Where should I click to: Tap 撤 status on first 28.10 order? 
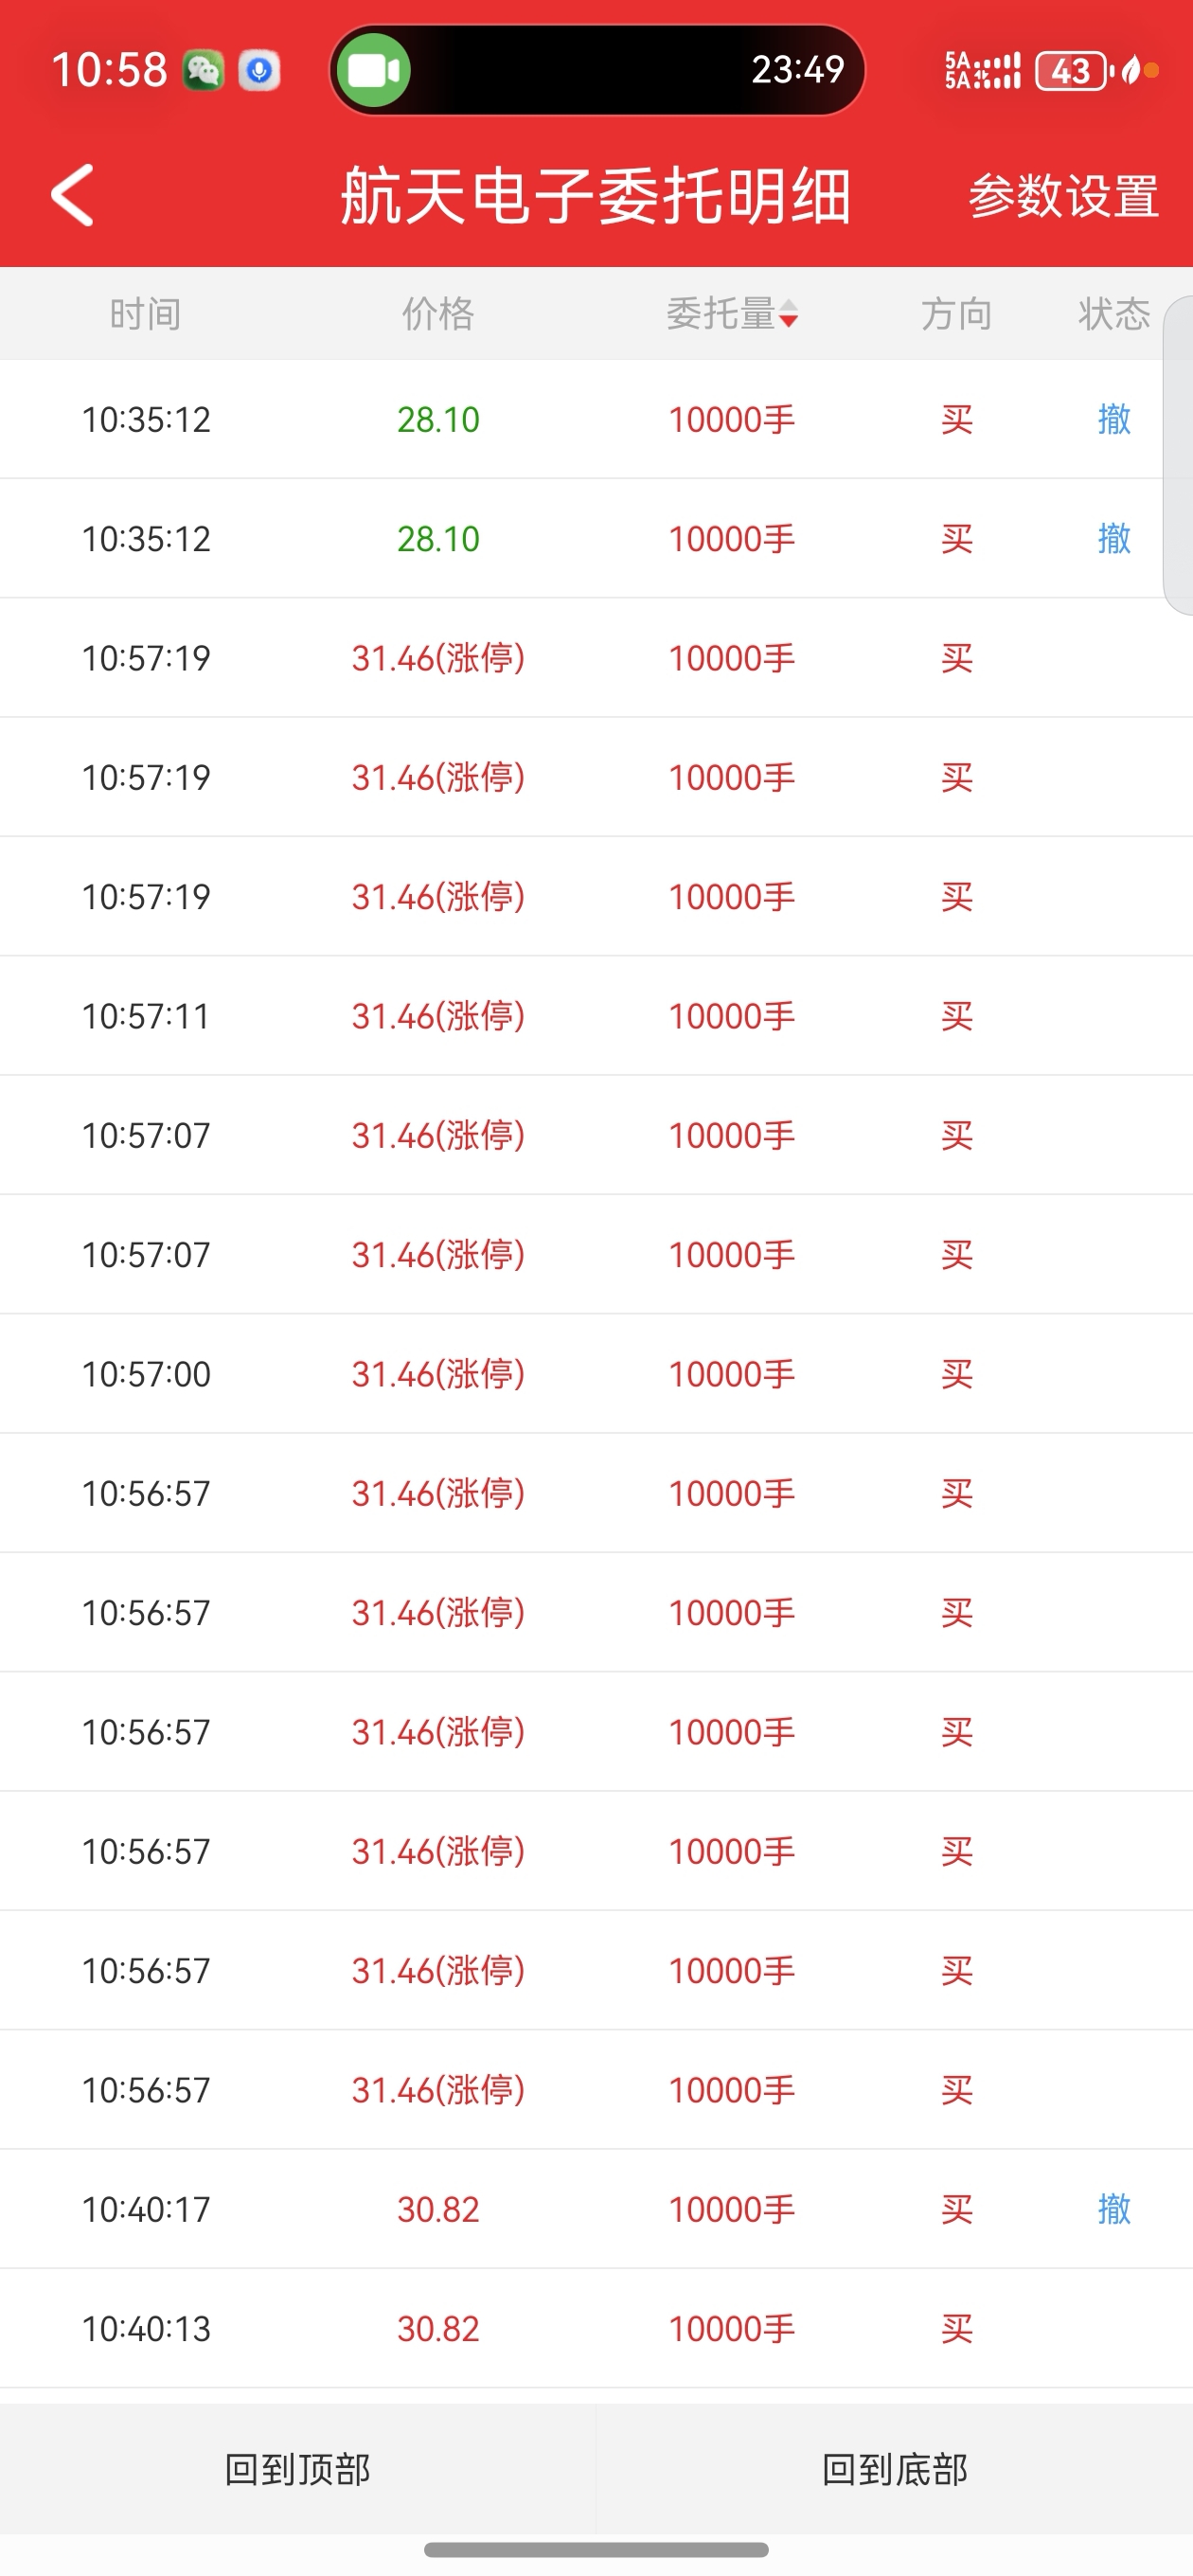tap(1113, 419)
